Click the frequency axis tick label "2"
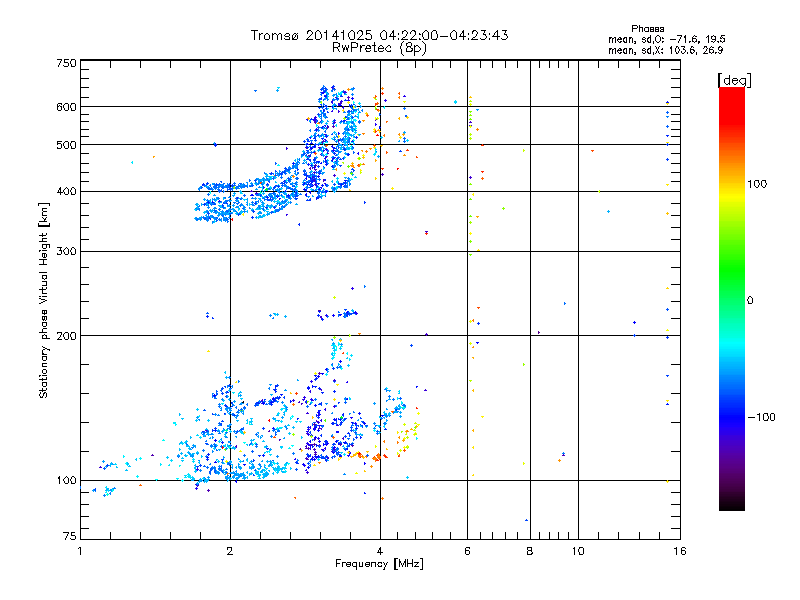This screenshot has height=600, width=800. pyautogui.click(x=230, y=551)
